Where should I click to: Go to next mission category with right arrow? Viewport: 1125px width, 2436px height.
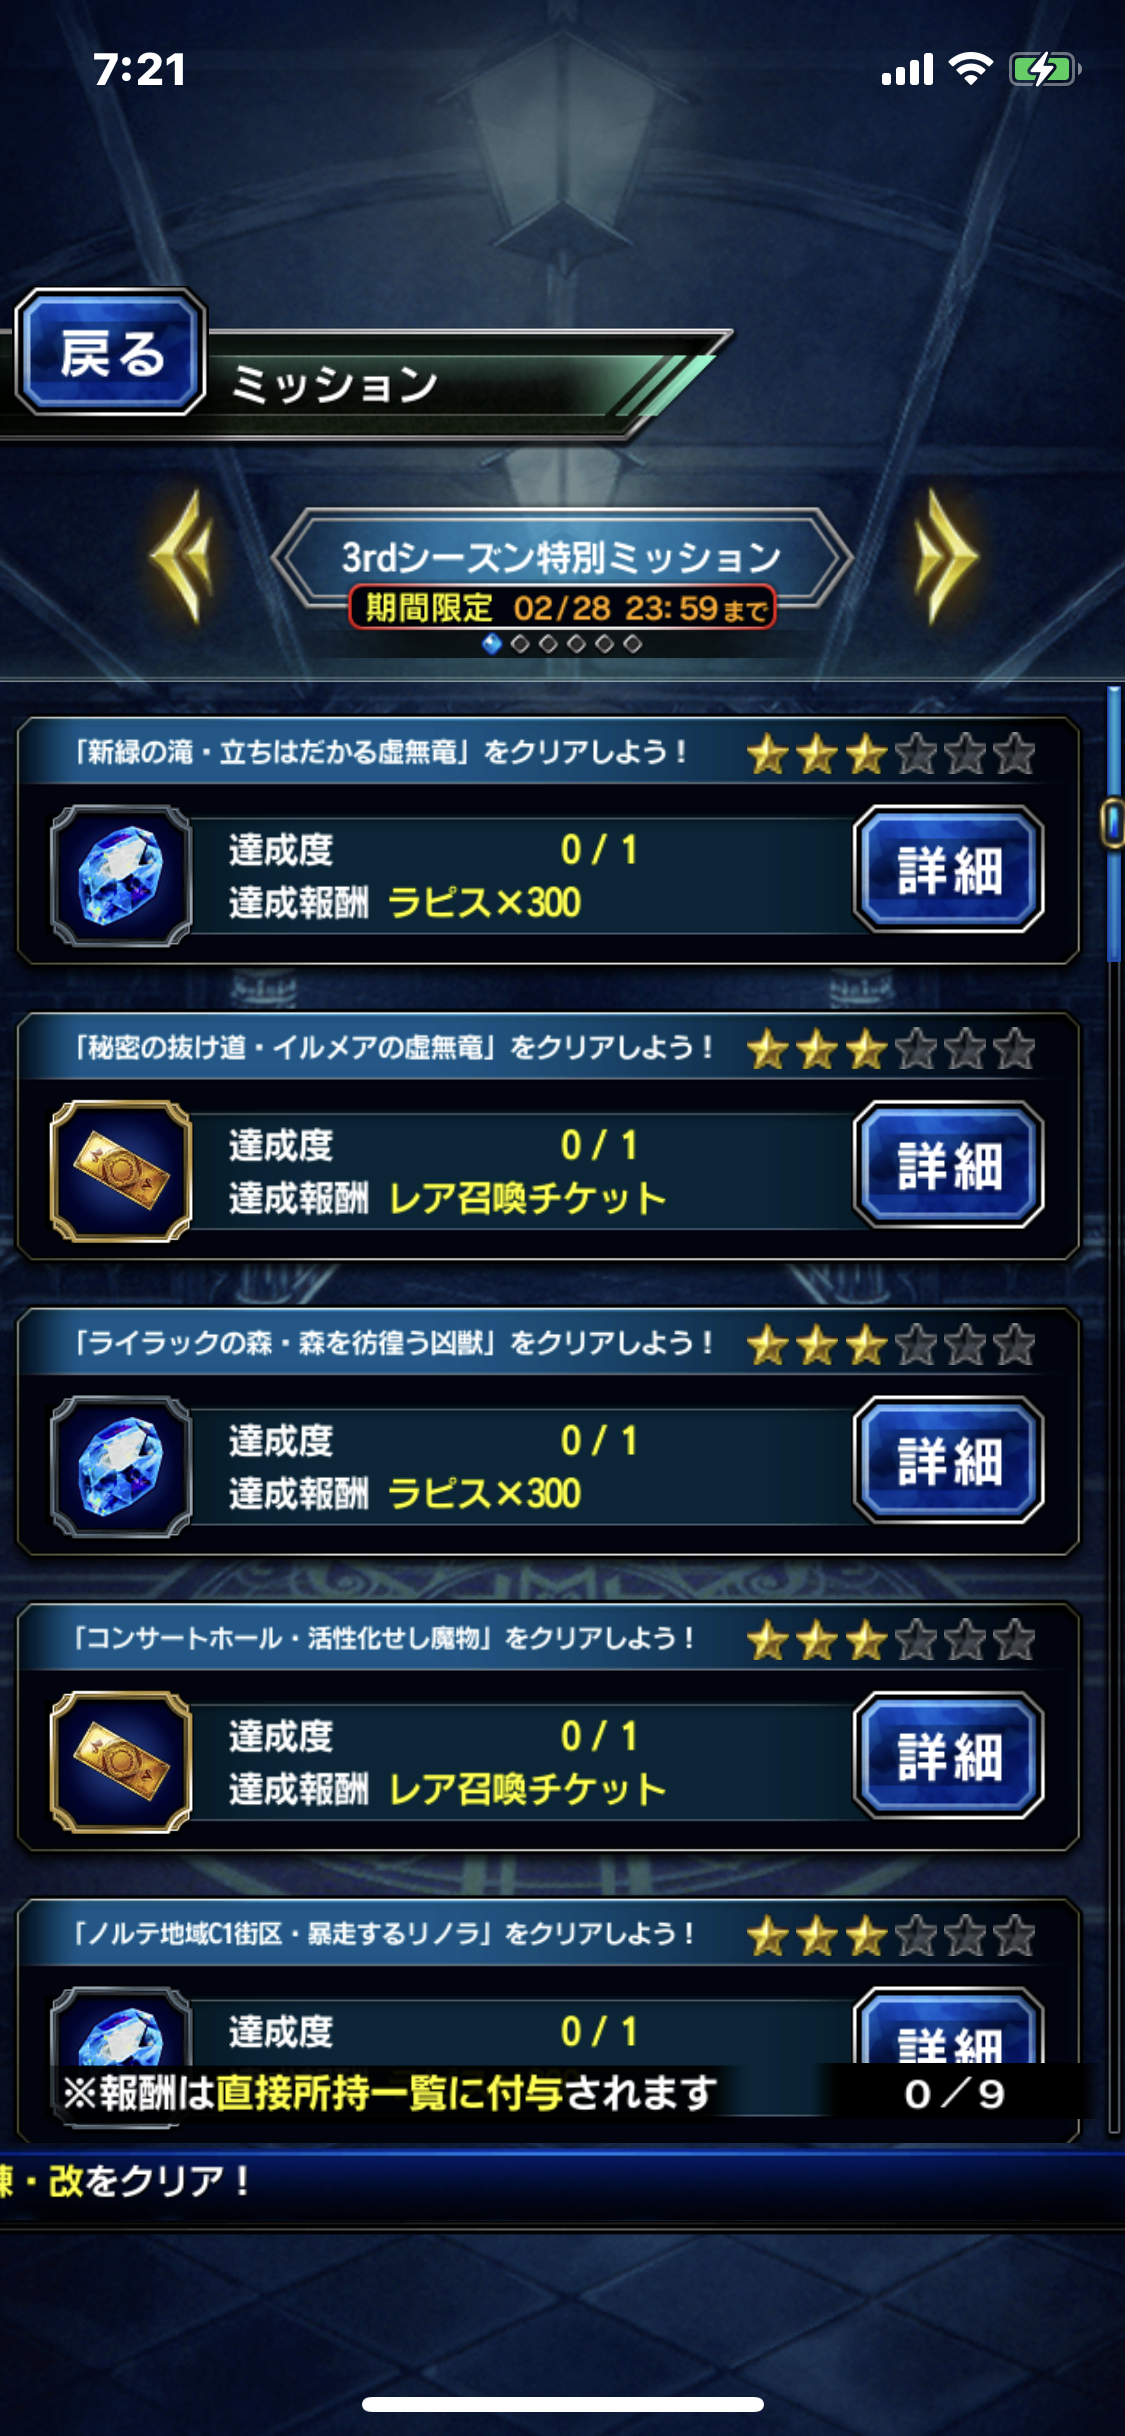point(945,557)
